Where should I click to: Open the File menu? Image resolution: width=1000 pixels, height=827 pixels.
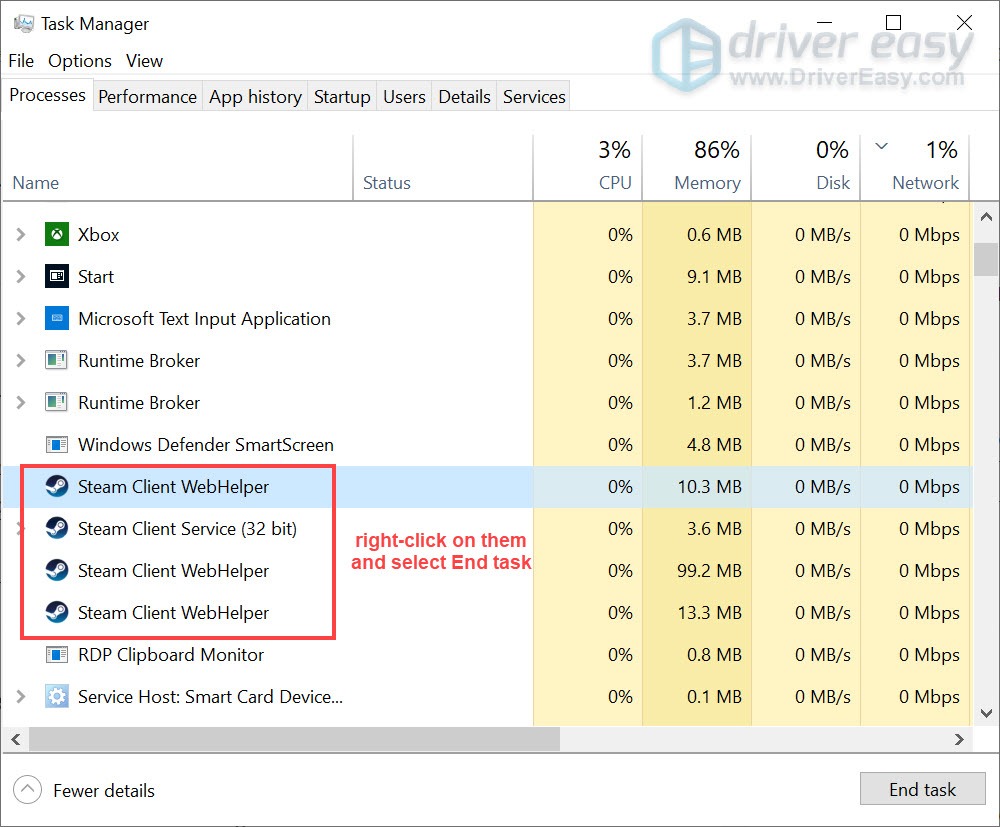click(x=21, y=61)
